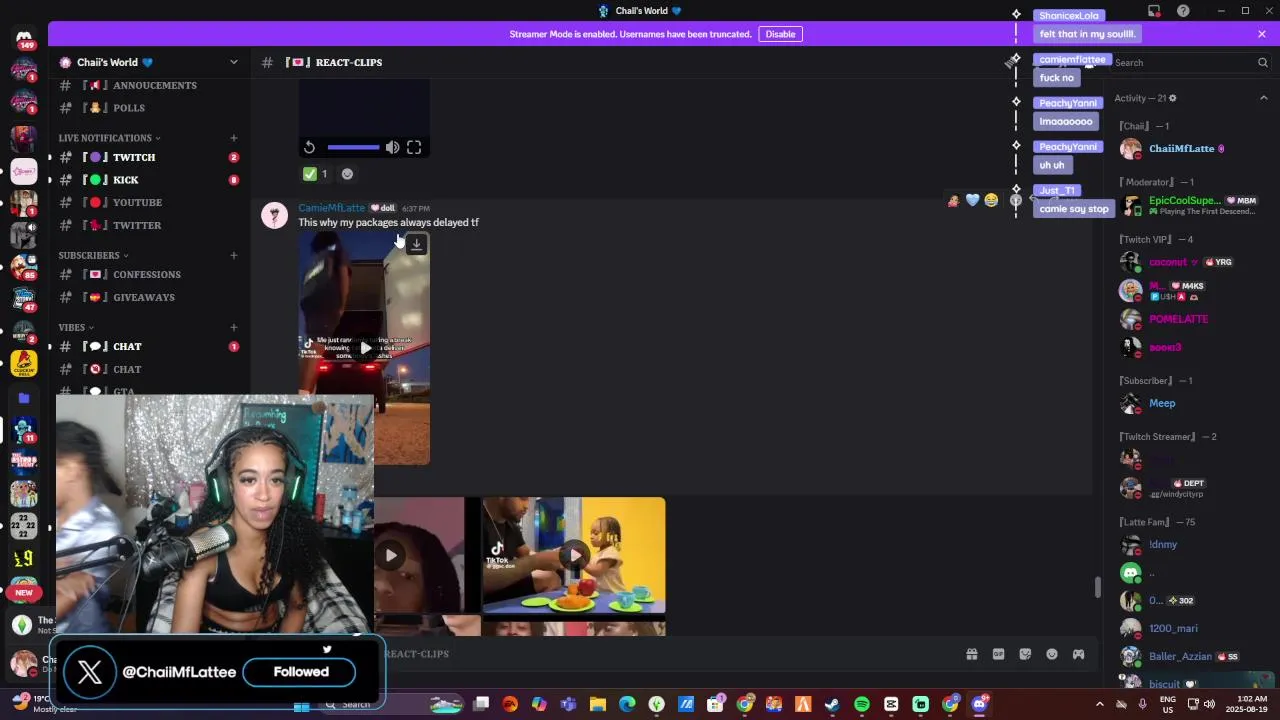The width and height of the screenshot is (1280, 720).
Task: Dismiss the Streamer Mode banner
Action: click(1262, 34)
